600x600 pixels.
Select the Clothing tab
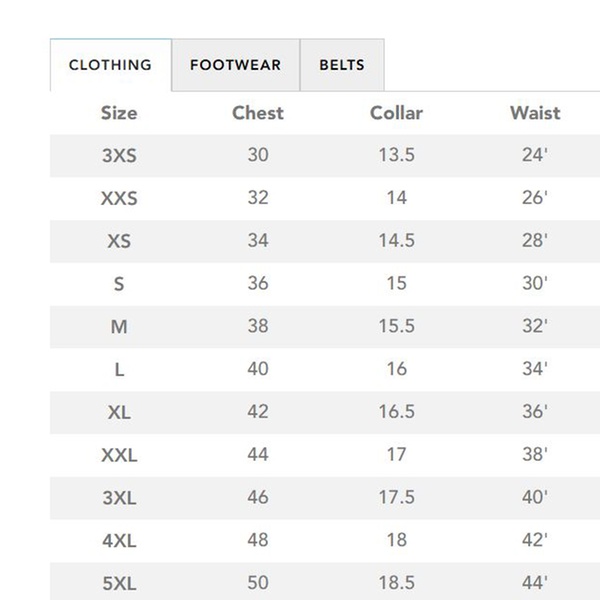[110, 65]
